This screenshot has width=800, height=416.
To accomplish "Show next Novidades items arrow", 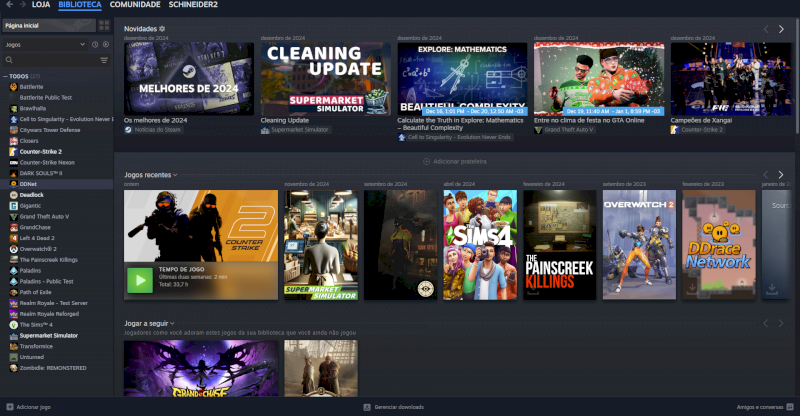I will (781, 29).
